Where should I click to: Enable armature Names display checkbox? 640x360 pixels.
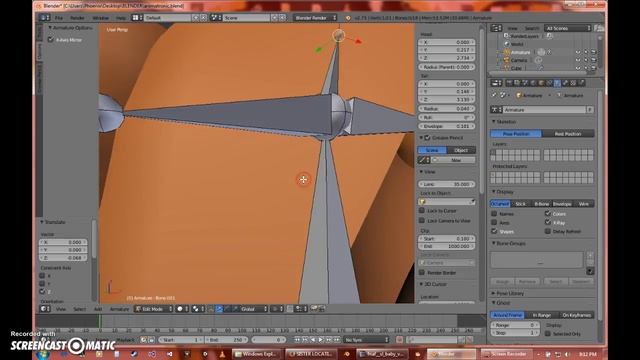[x=494, y=213]
